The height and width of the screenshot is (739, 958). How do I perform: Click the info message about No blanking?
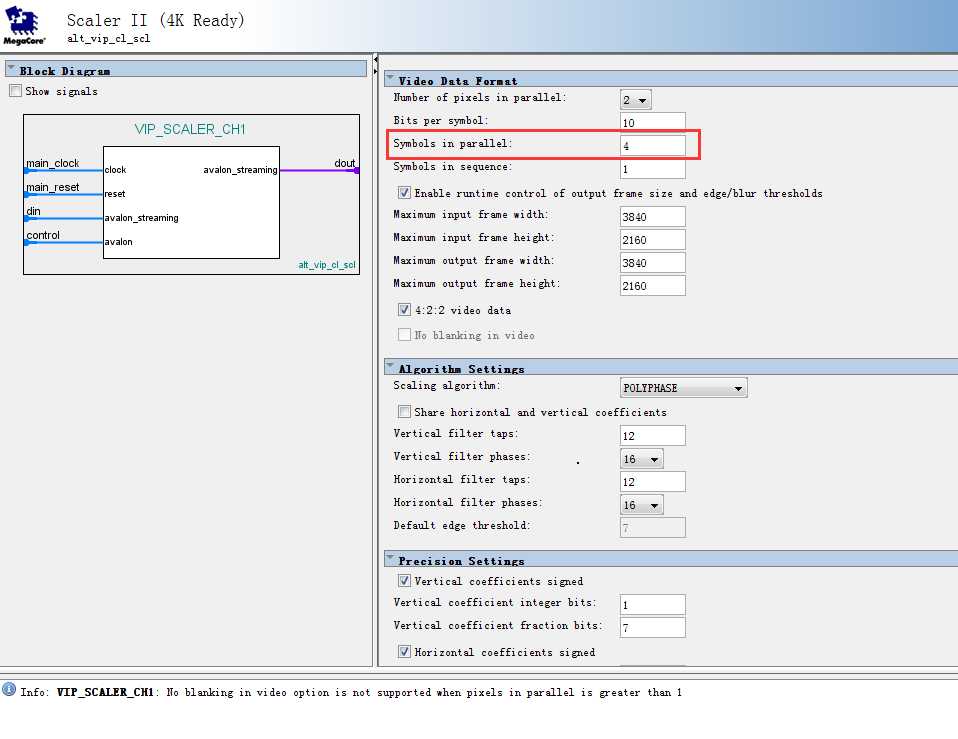click(x=351, y=692)
